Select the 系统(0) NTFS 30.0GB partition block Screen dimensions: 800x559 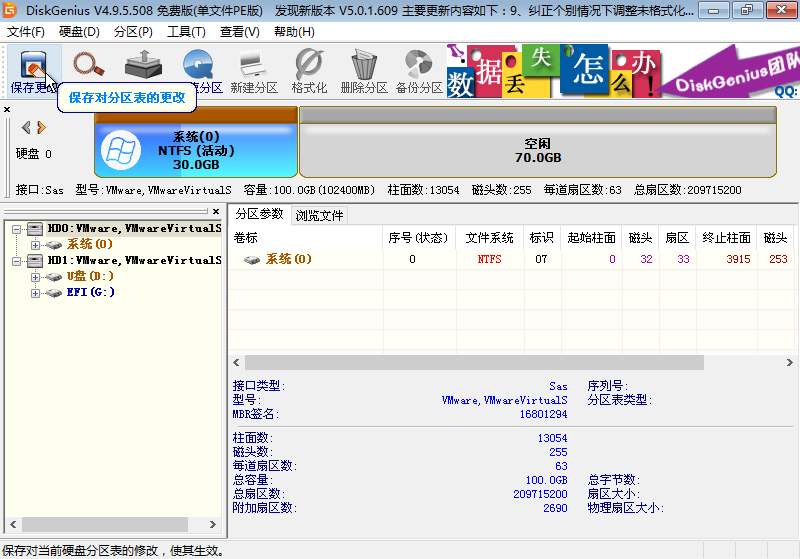(x=196, y=142)
